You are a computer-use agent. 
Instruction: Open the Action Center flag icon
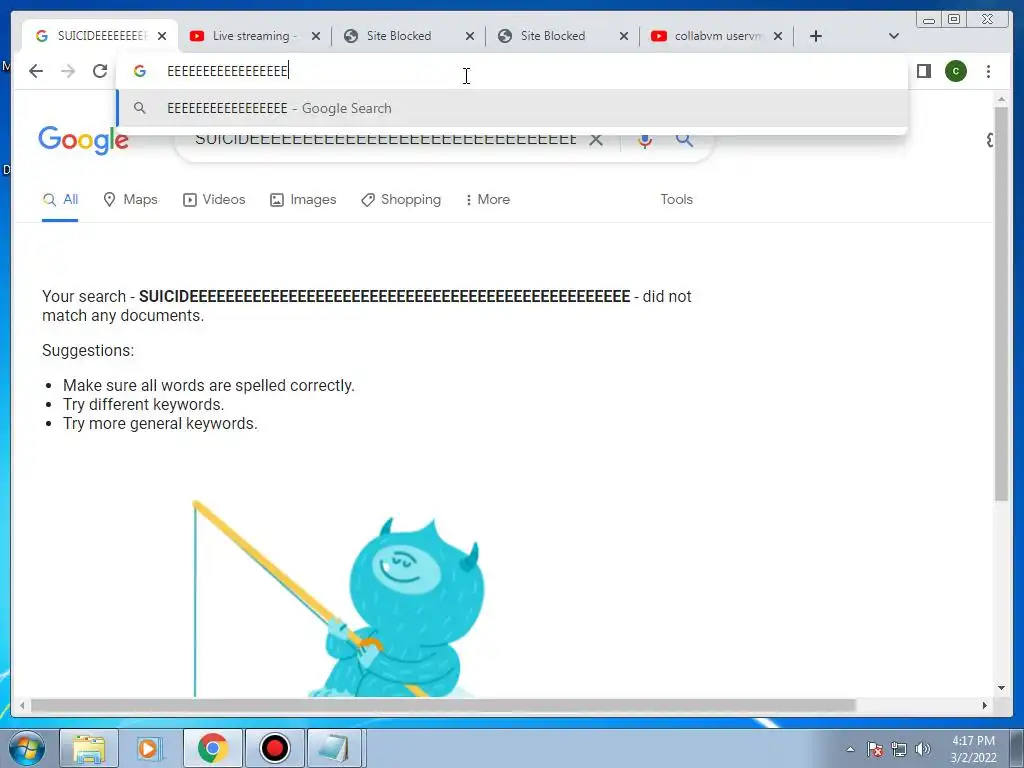pyautogui.click(x=874, y=749)
